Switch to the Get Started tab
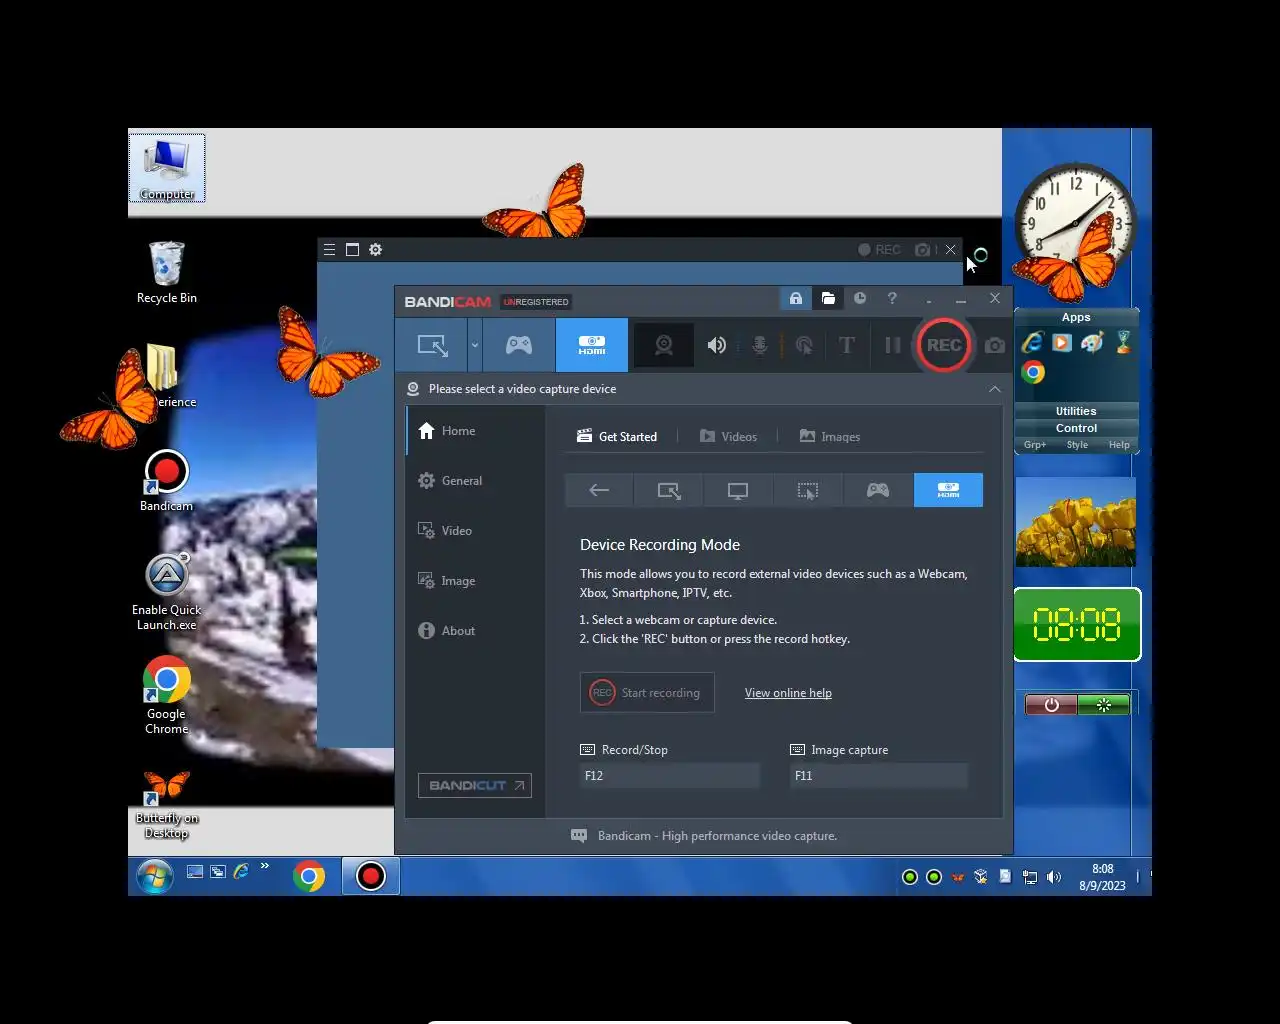Image resolution: width=1280 pixels, height=1024 pixels. point(617,437)
